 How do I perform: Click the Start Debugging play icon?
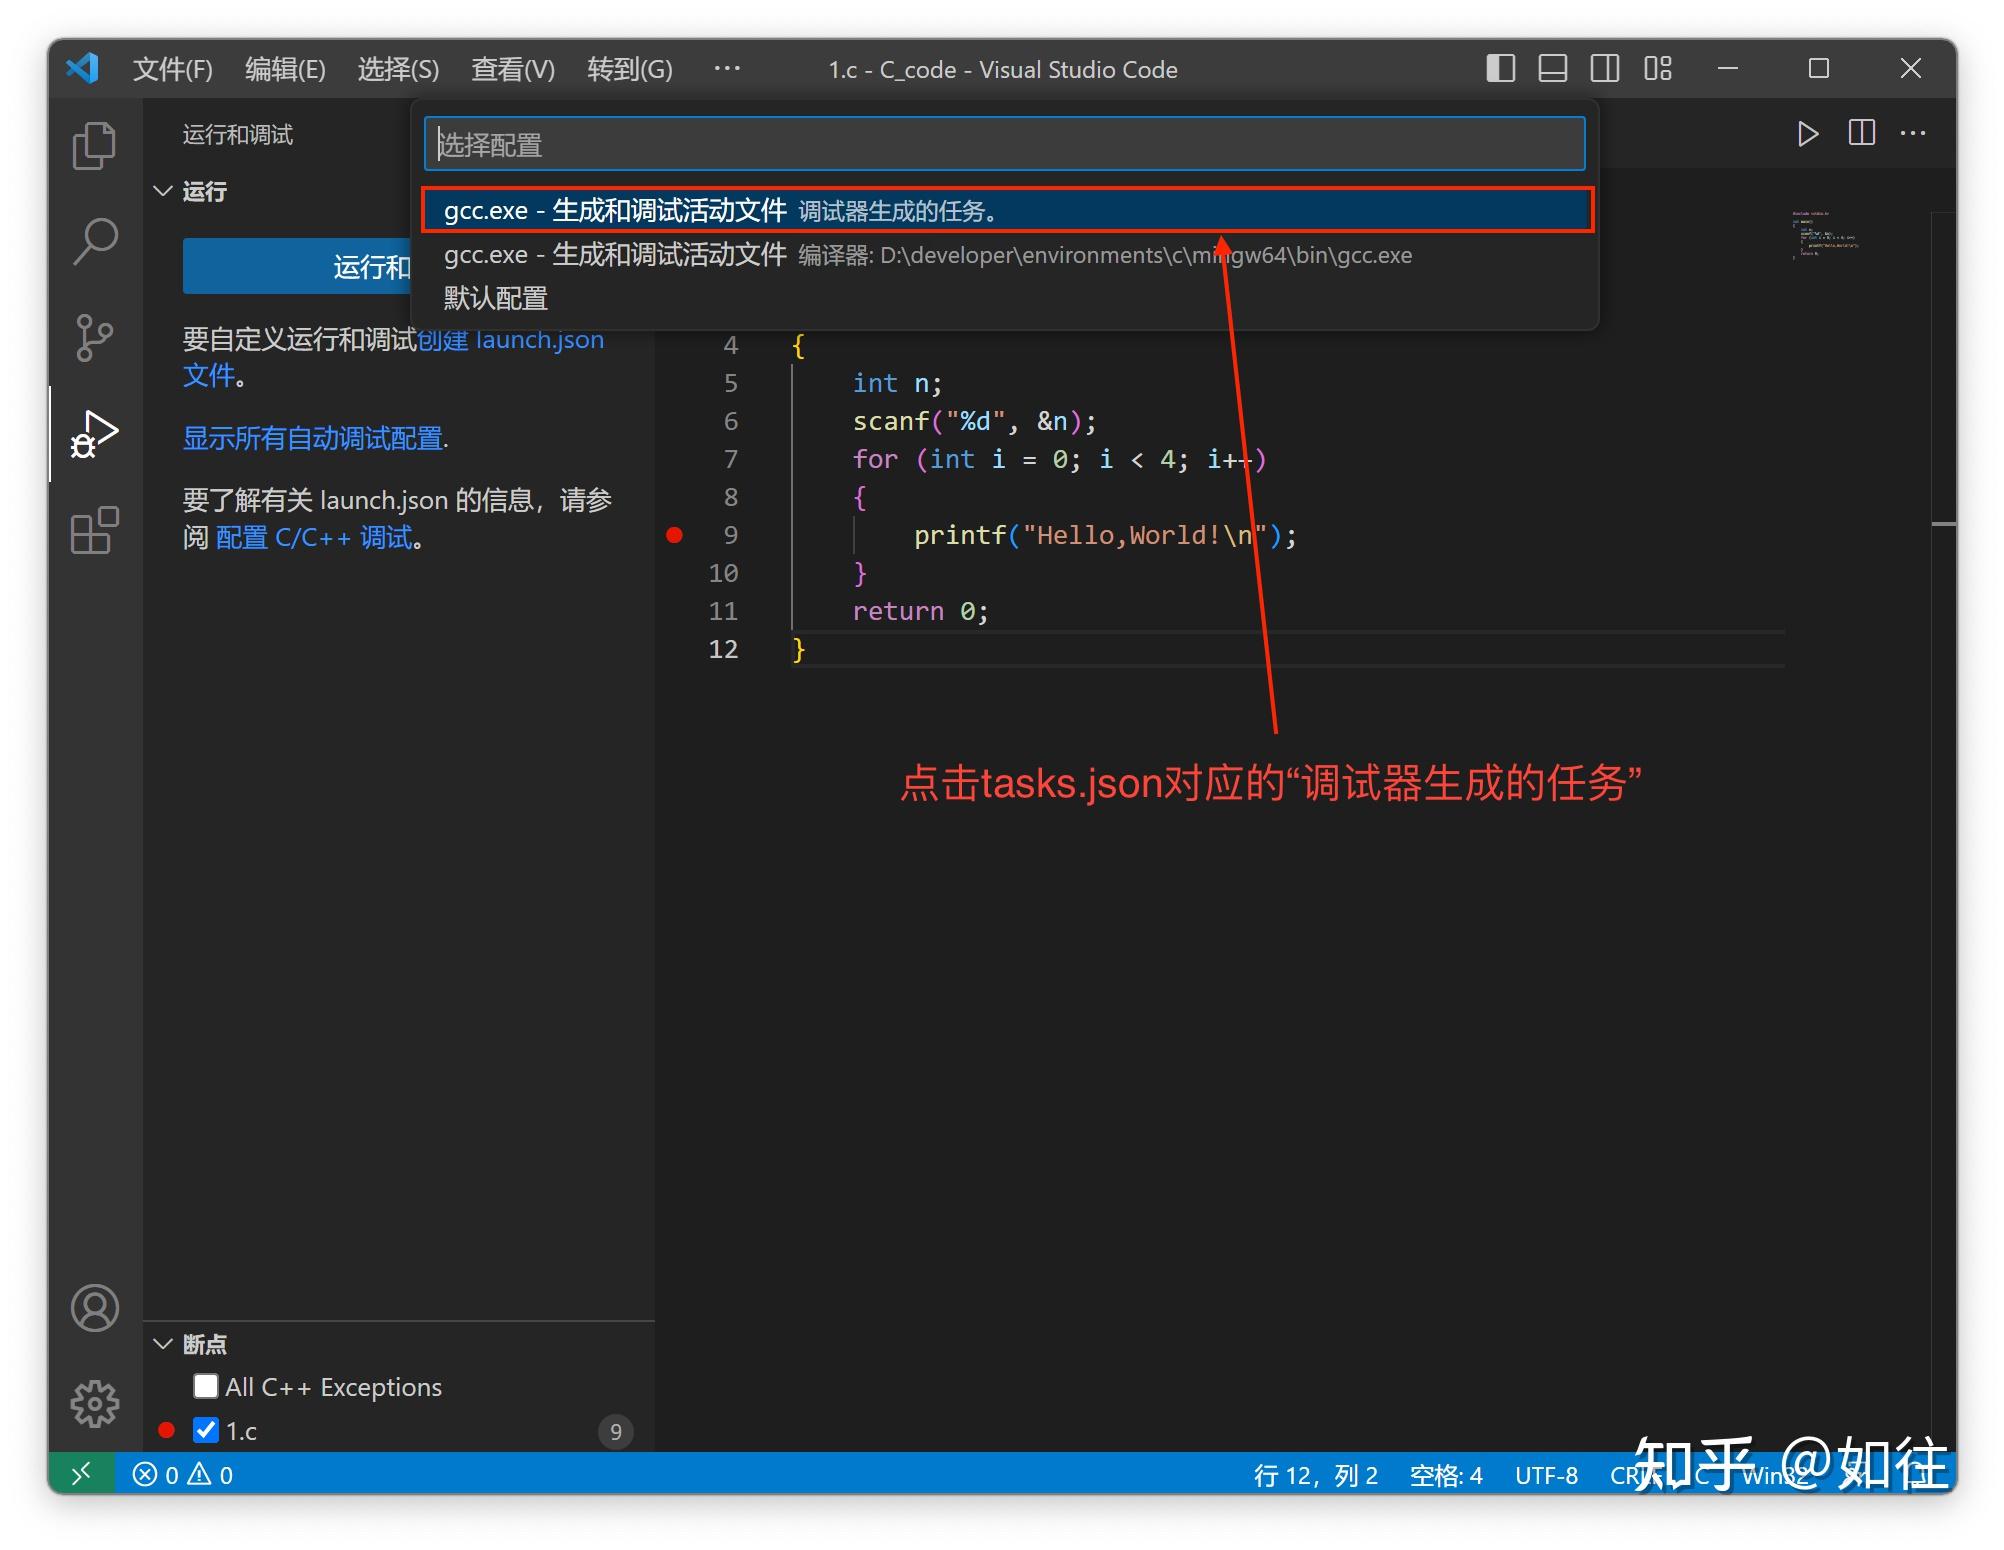[x=1807, y=133]
